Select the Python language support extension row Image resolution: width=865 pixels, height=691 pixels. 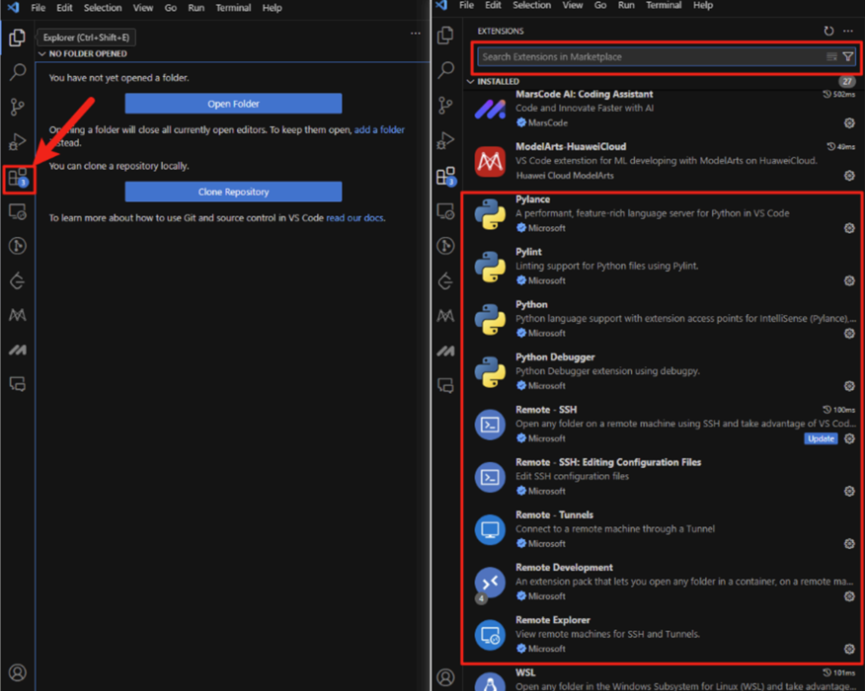coord(663,319)
